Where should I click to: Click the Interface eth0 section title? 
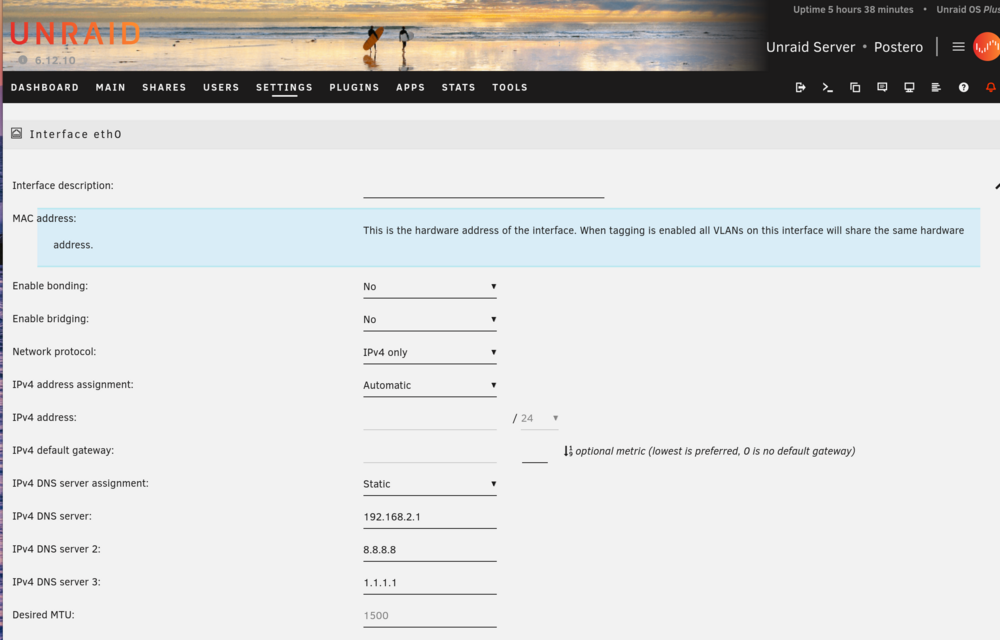(75, 134)
